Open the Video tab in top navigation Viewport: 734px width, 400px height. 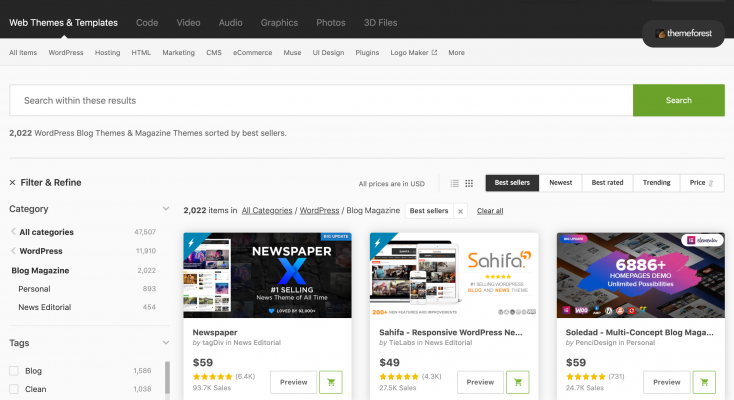pyautogui.click(x=188, y=22)
